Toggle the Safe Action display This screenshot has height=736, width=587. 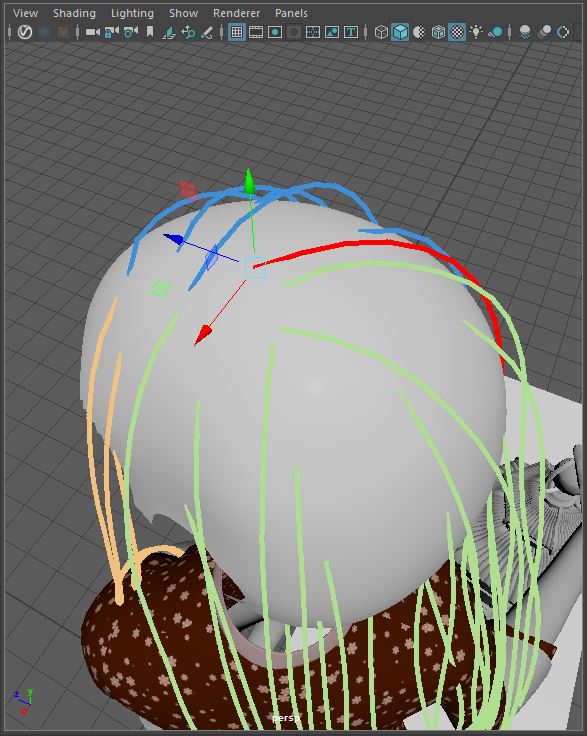point(332,32)
